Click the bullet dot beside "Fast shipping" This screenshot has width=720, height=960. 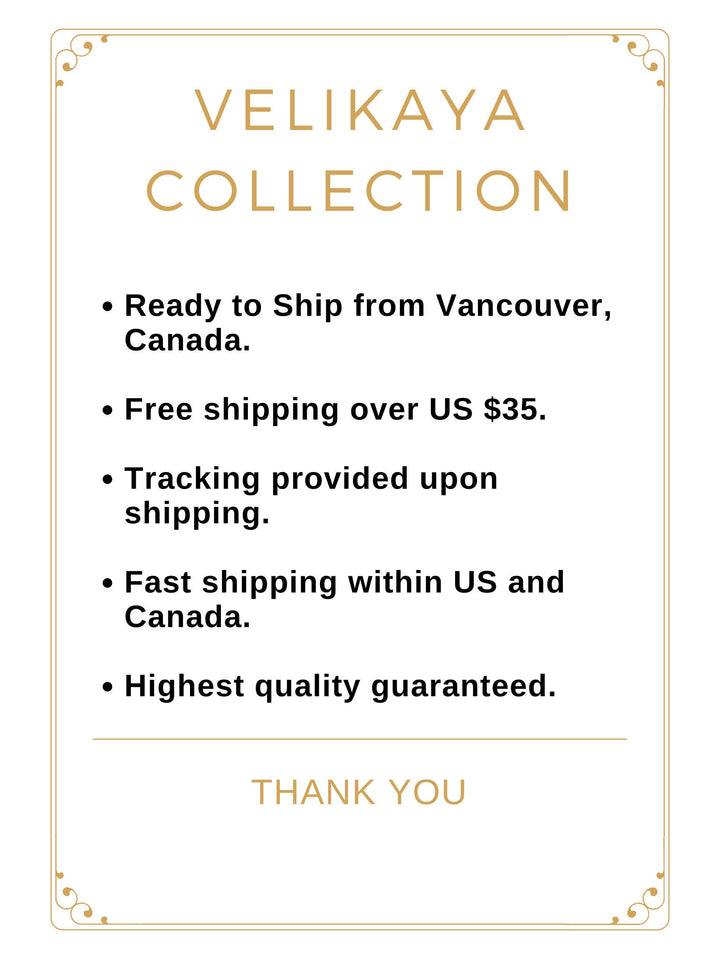click(x=109, y=583)
